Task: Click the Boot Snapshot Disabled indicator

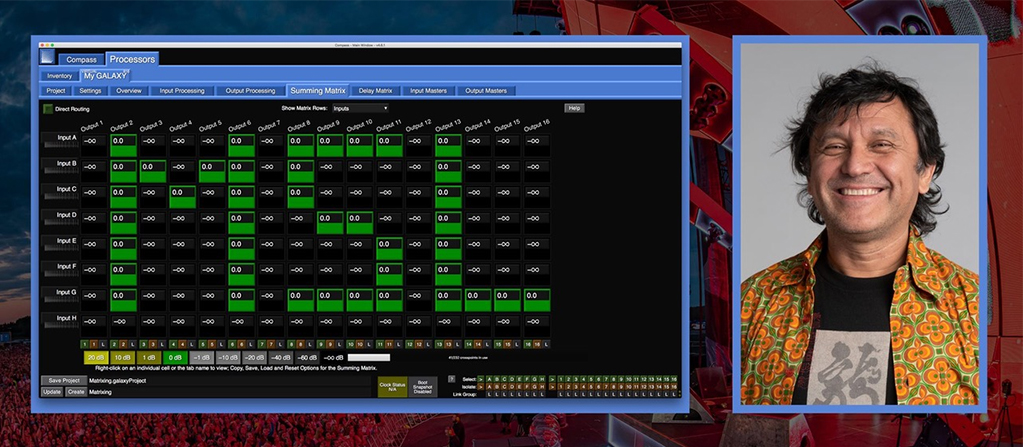Action: [423, 385]
